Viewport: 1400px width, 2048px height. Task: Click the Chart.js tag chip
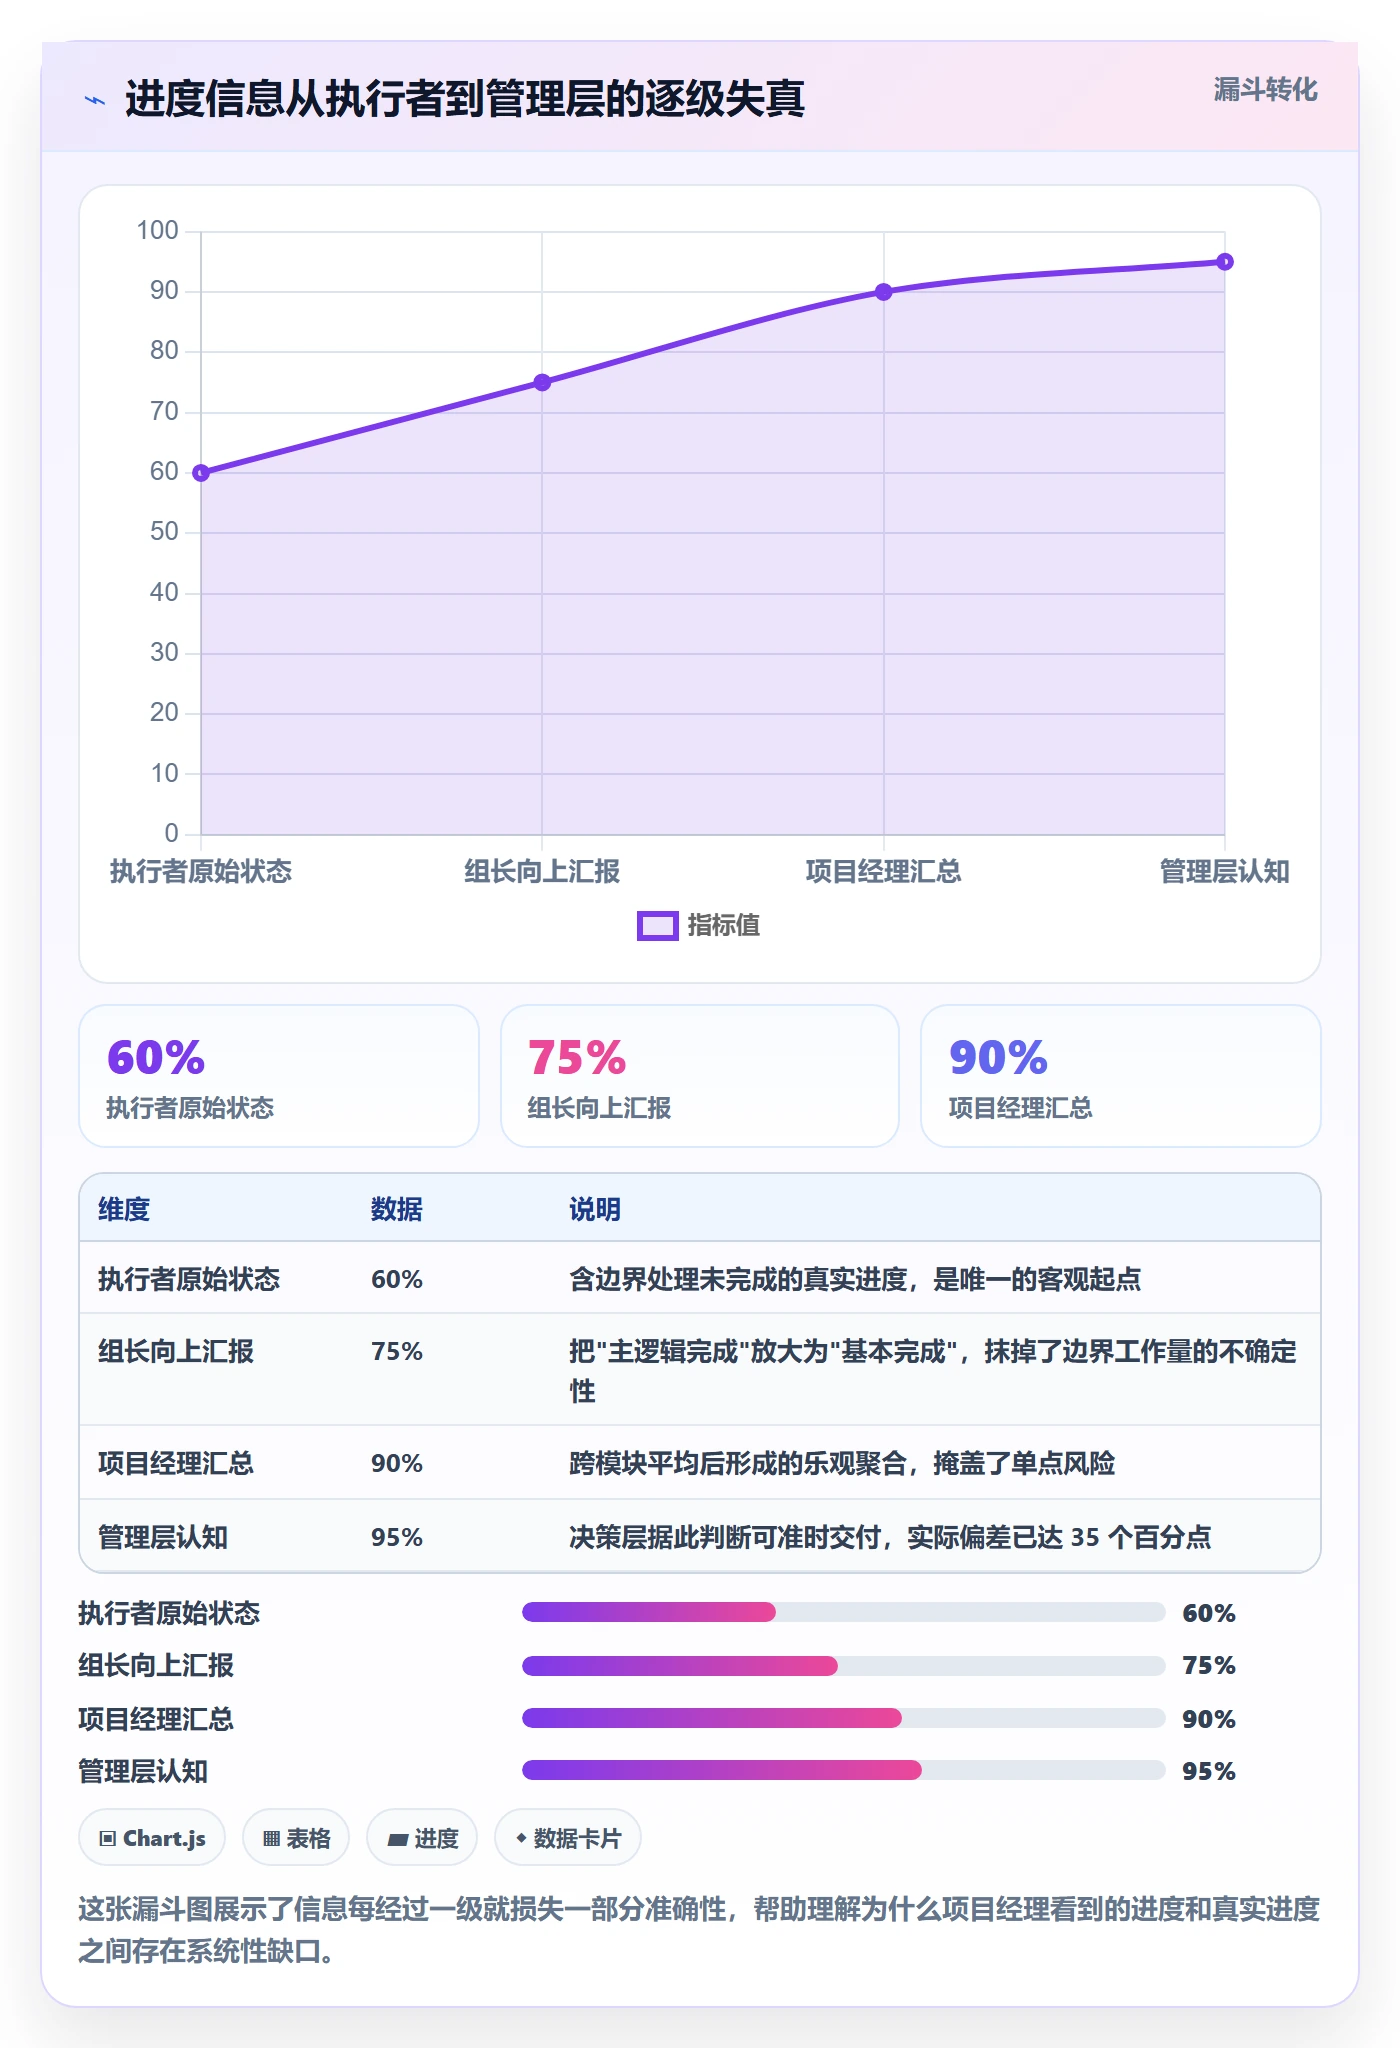[152, 1838]
